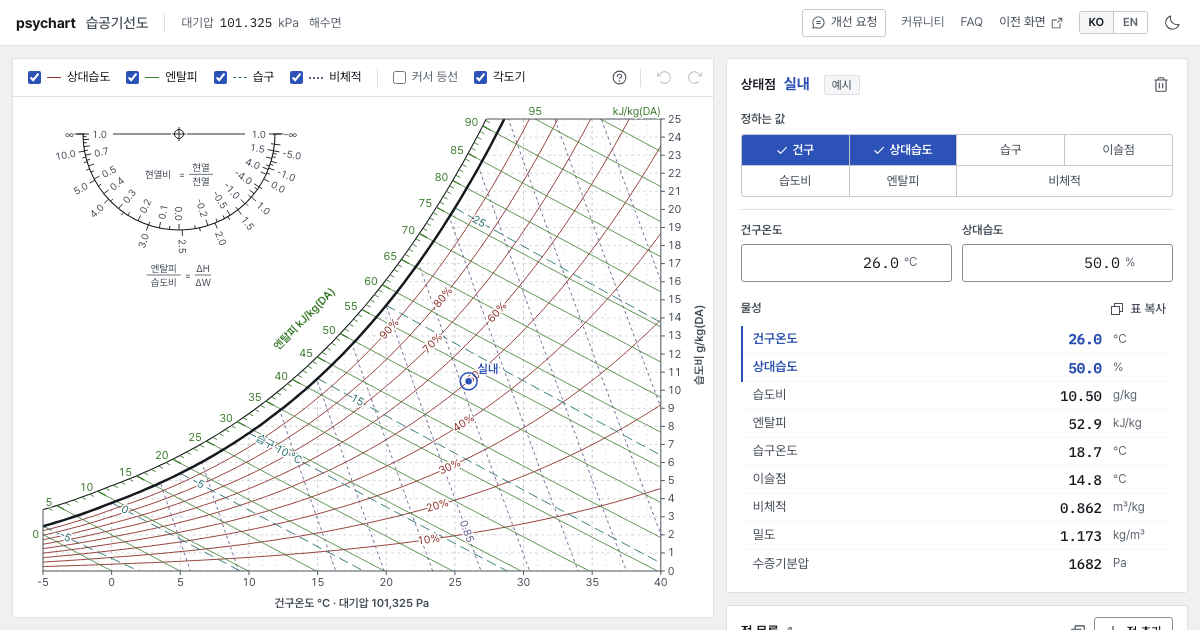Click the 밀도 1.173 kg/m³ property row
This screenshot has height=630, width=1200.
[x=956, y=535]
